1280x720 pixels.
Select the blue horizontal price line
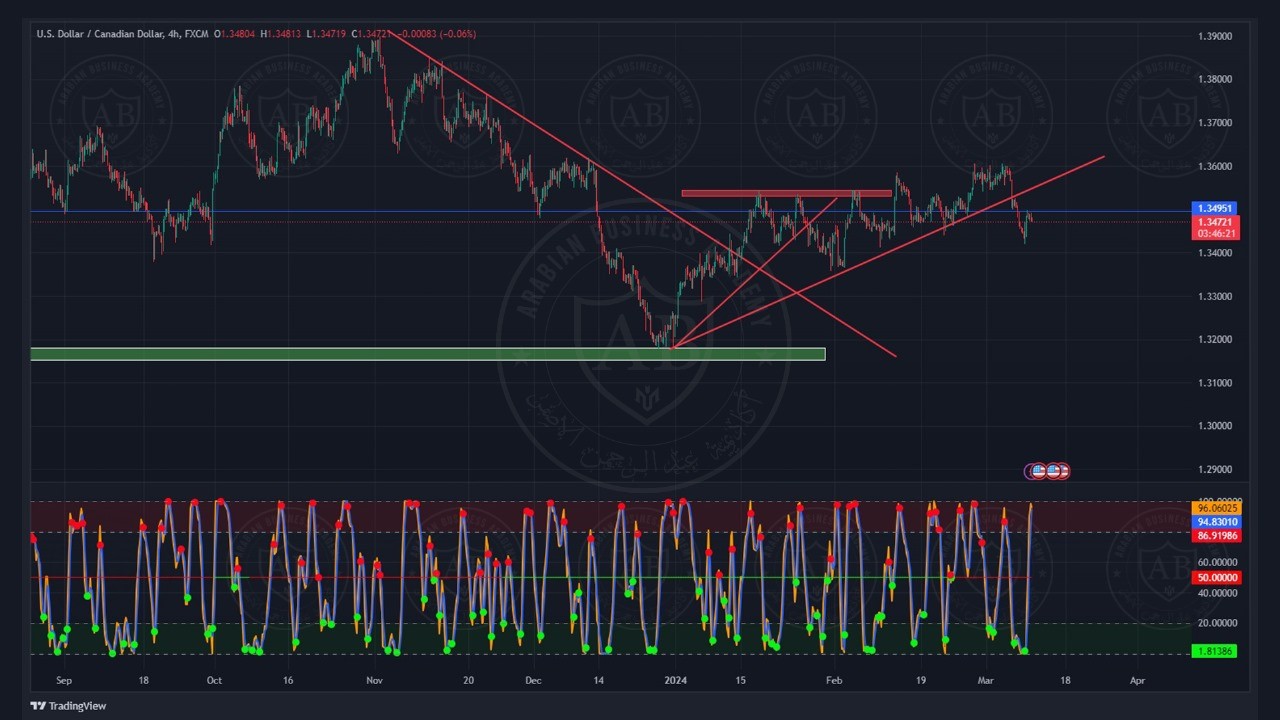(x=610, y=211)
